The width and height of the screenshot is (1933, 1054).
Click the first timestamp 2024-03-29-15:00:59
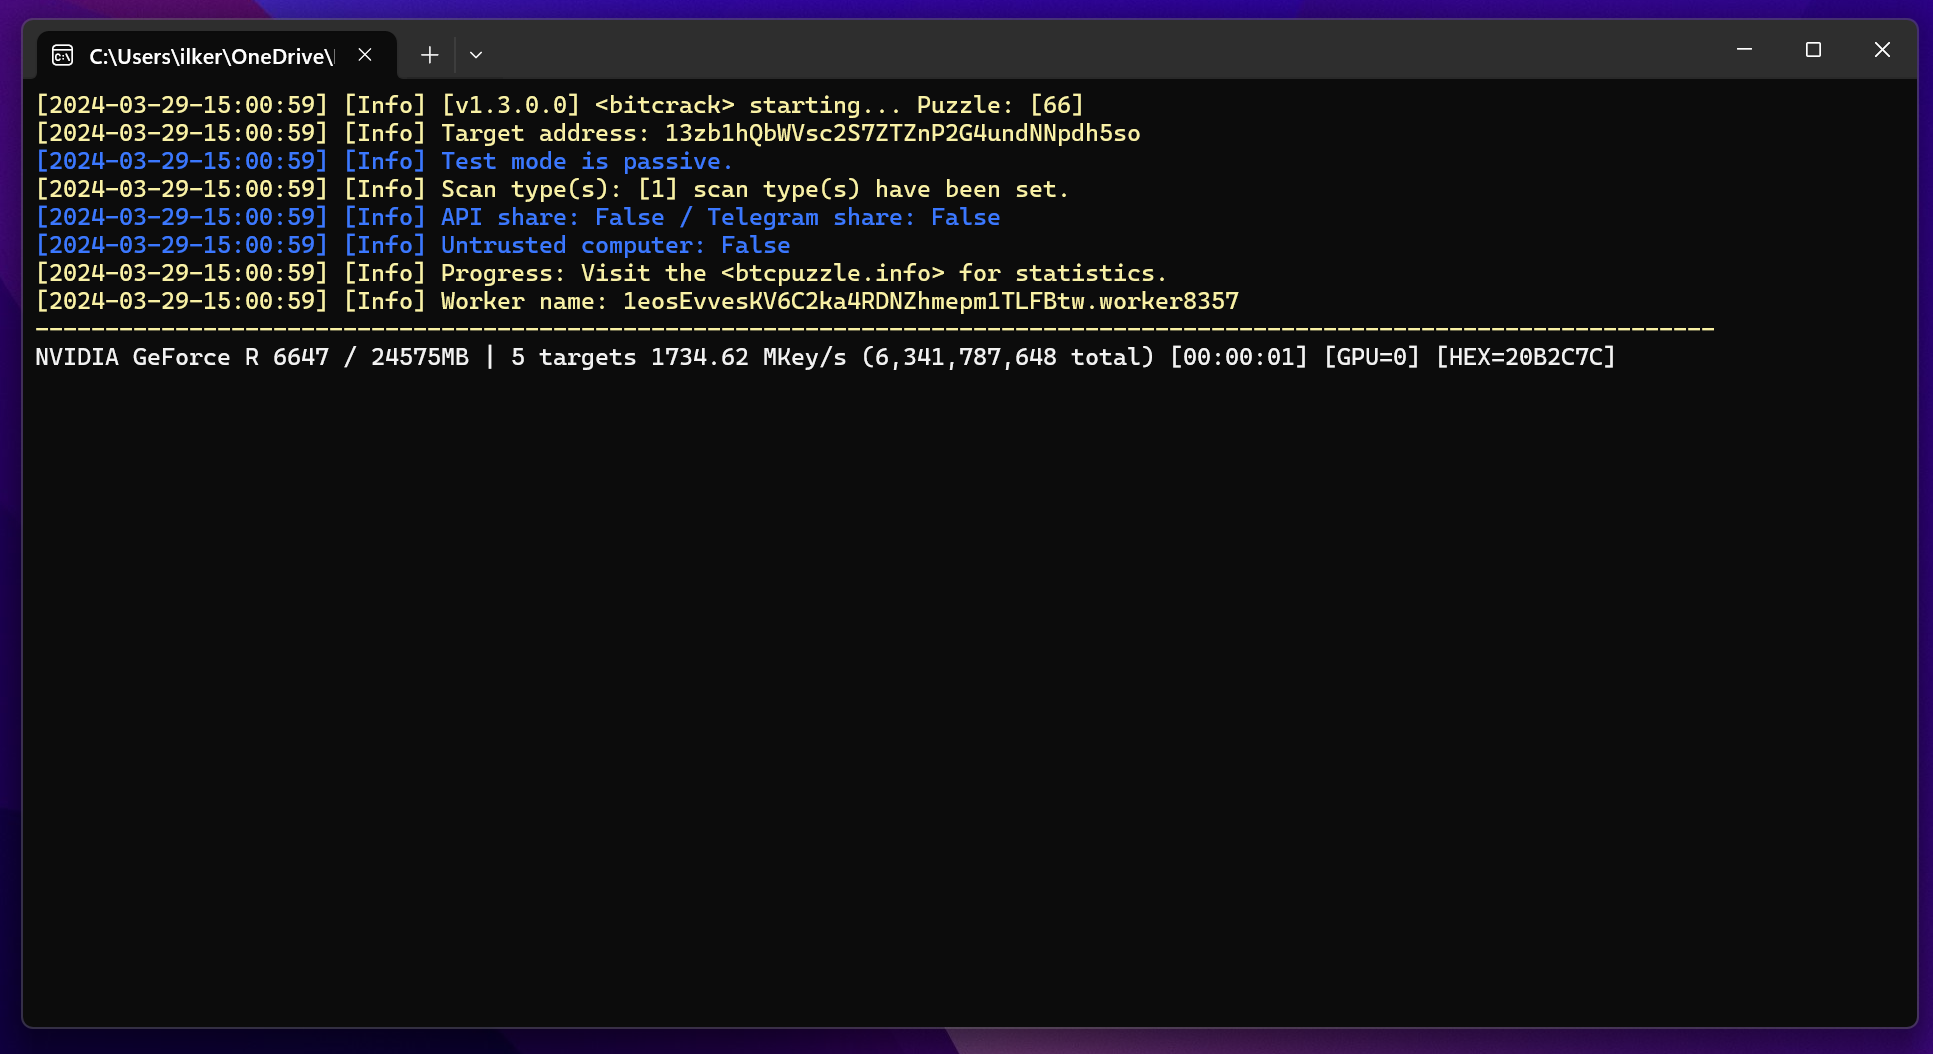point(182,104)
